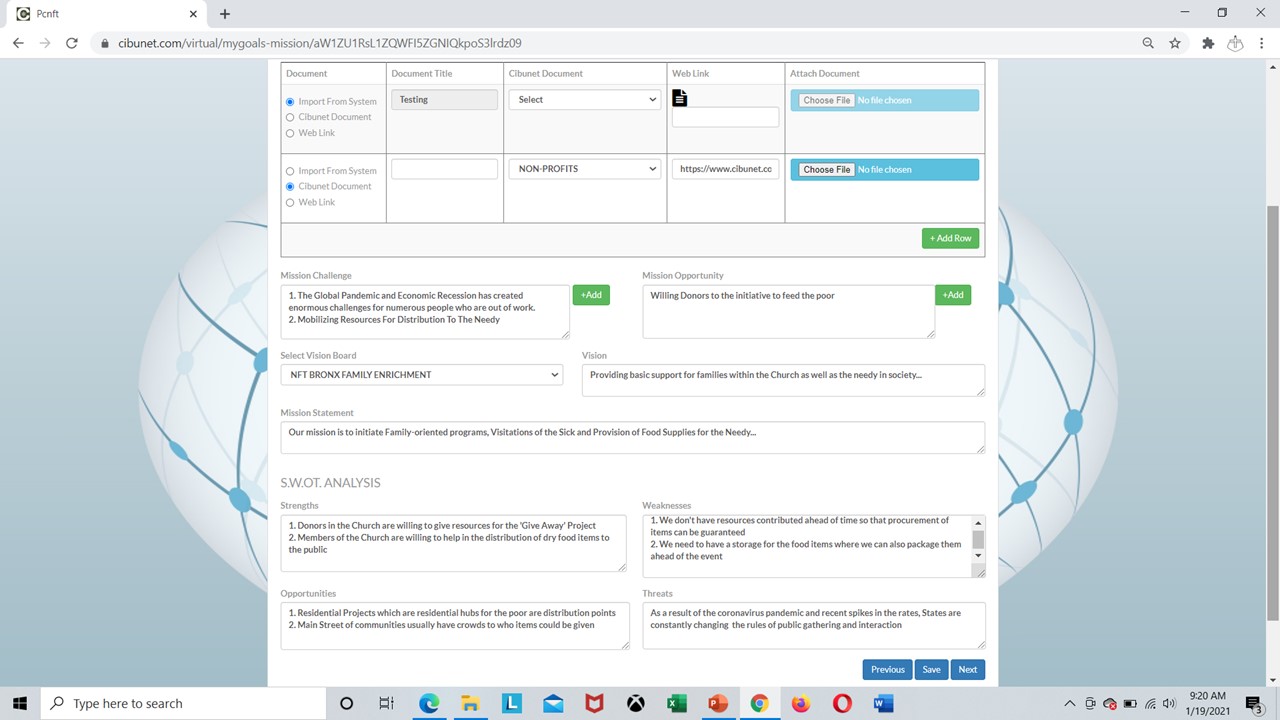Open the NON-PROFITS Cibunet Document dropdown

click(585, 169)
